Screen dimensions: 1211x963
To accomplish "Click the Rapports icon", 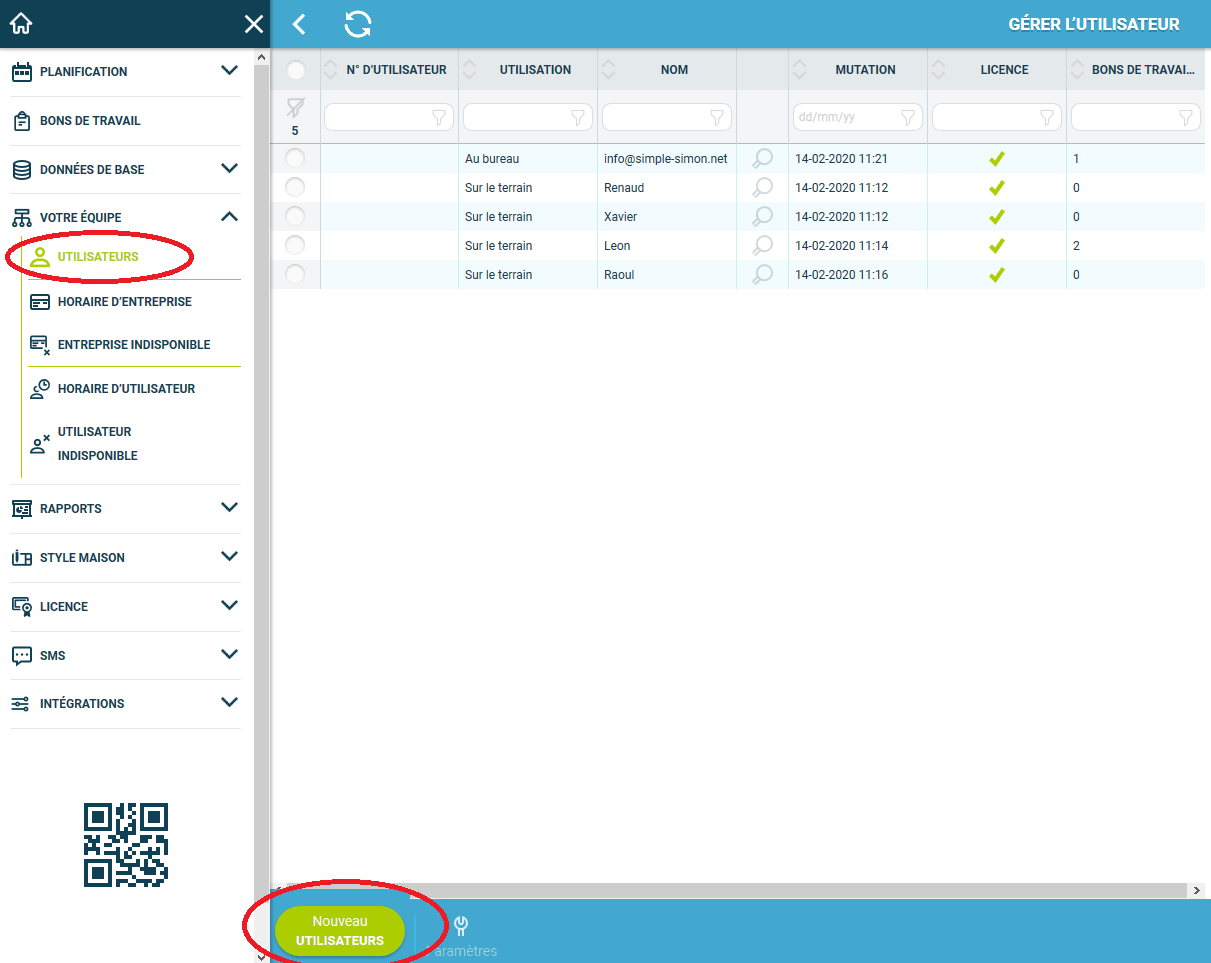I will (21, 509).
